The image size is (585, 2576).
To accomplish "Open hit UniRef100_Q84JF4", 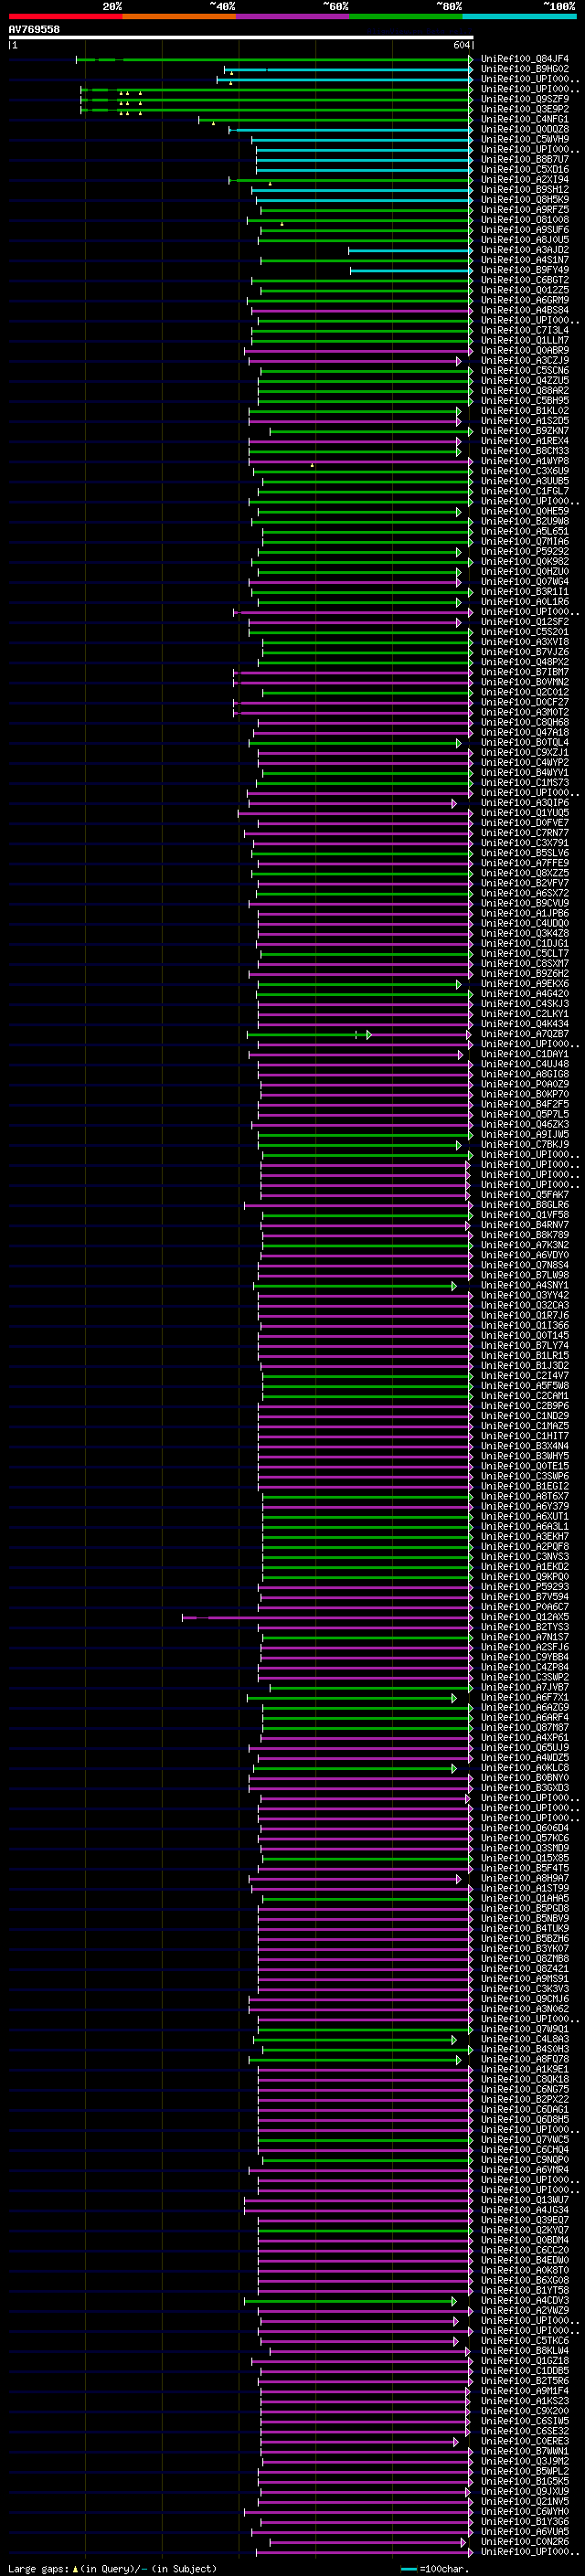I will point(525,59).
